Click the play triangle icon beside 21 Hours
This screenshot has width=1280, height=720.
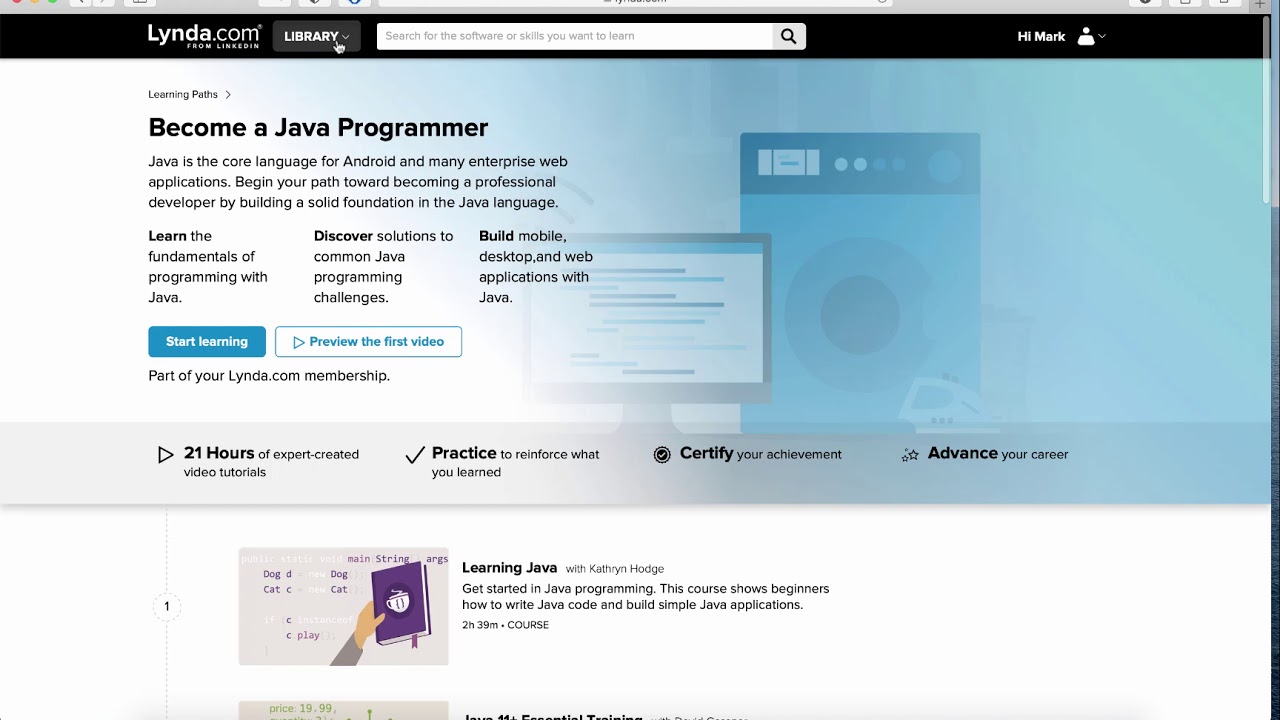[x=165, y=455]
